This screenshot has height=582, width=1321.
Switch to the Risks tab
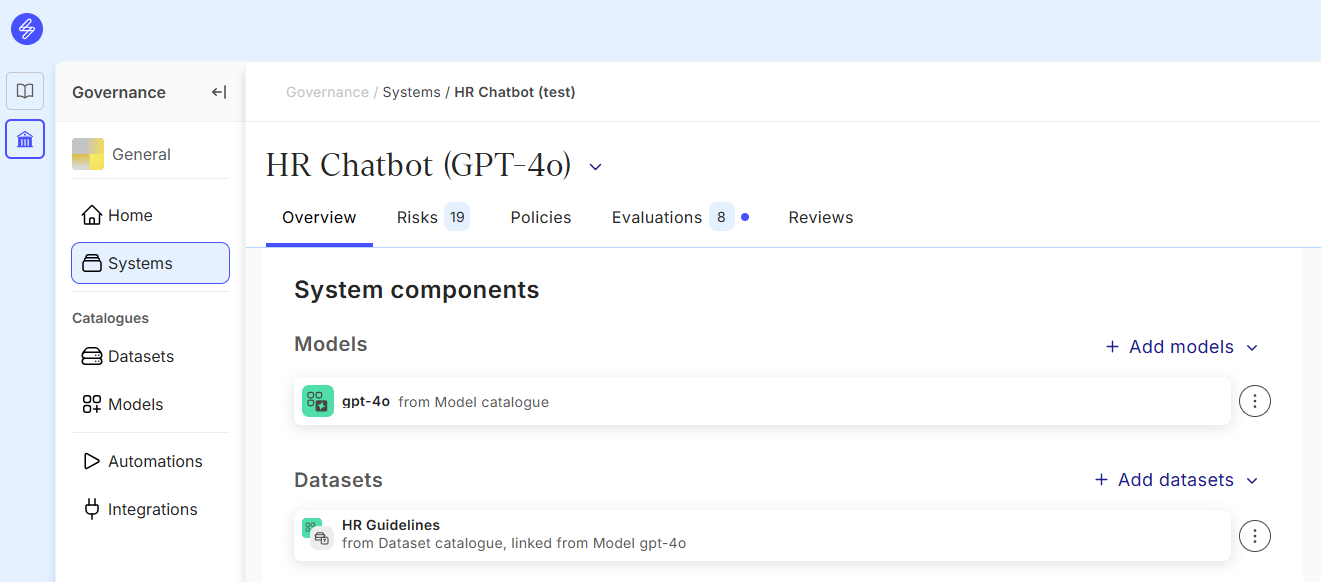[417, 217]
